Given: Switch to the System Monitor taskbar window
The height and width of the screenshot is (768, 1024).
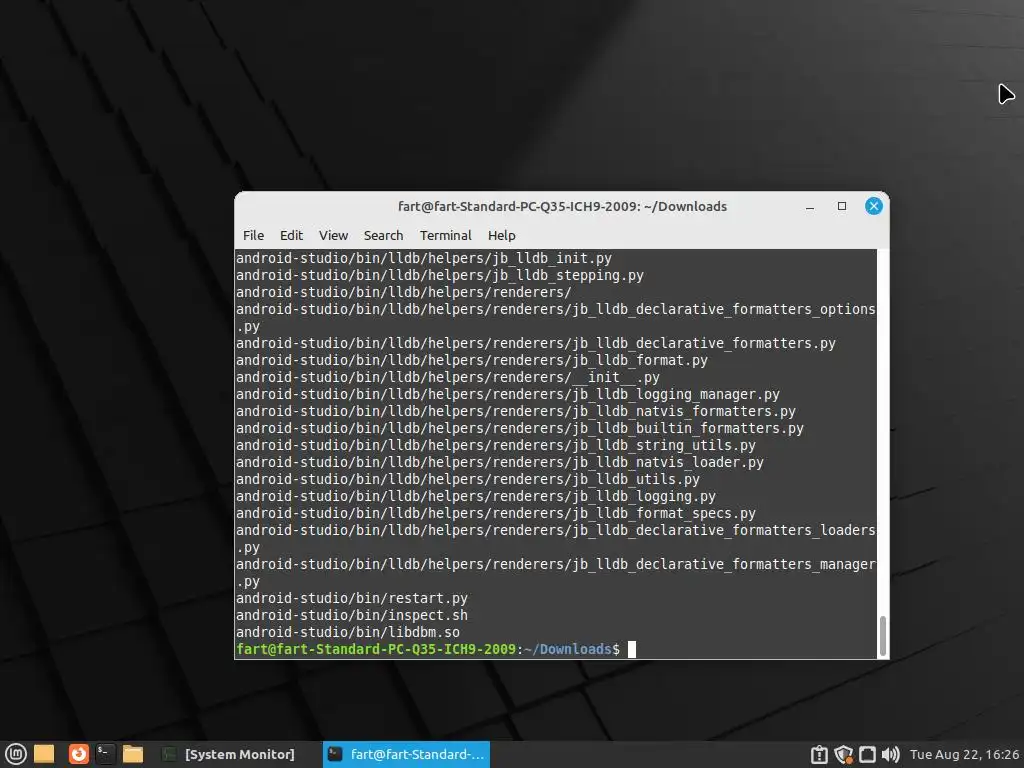Looking at the screenshot, I should click(229, 754).
